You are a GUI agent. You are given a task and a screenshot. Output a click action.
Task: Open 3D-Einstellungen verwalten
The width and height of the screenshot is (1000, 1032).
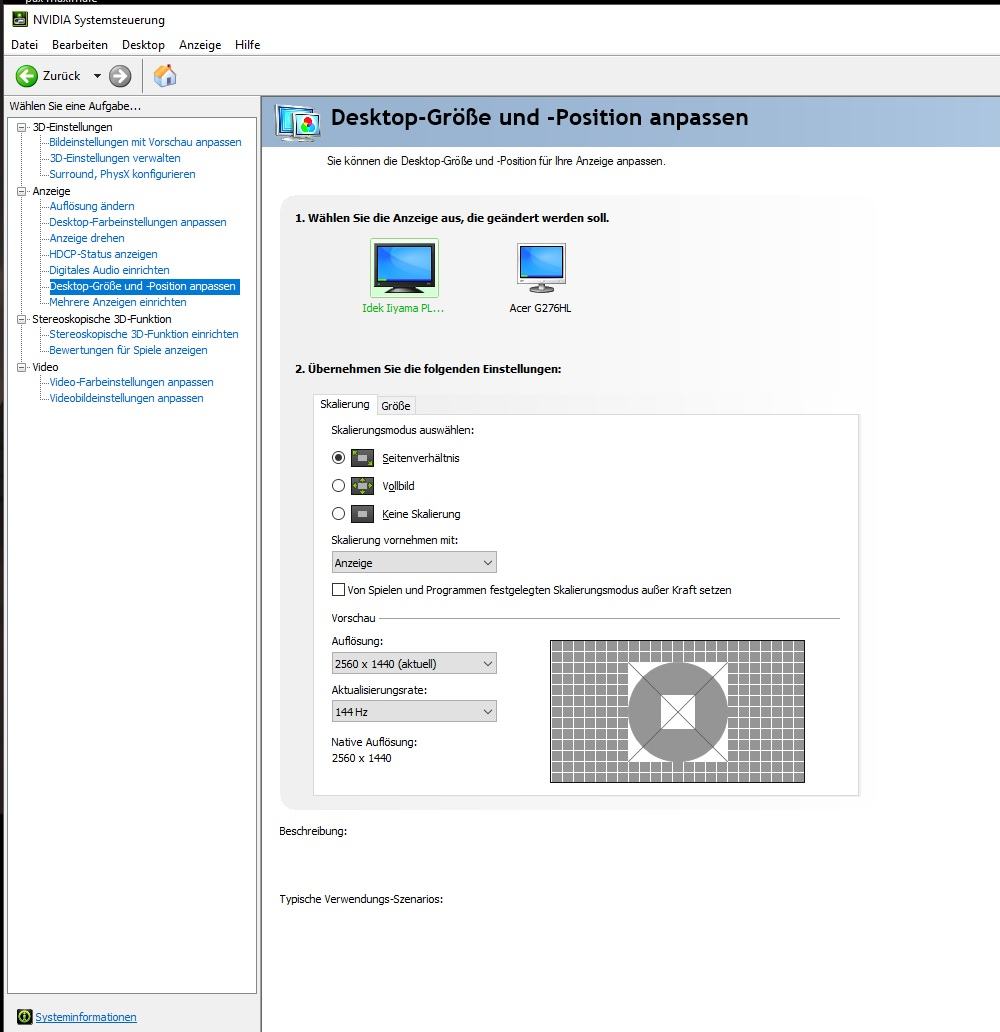click(x=115, y=158)
